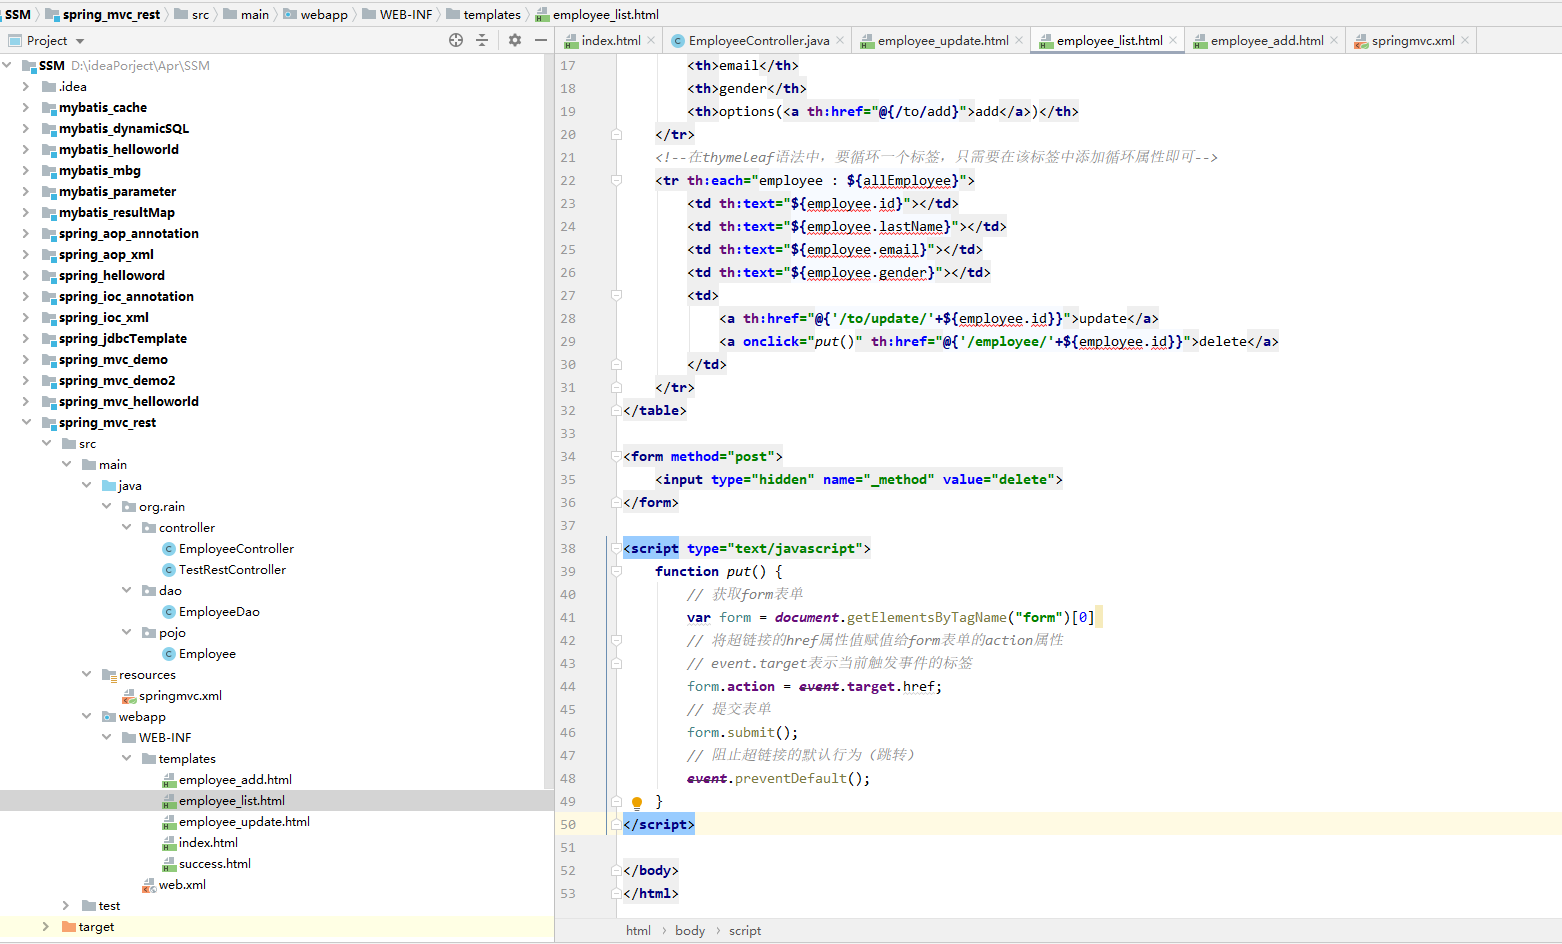Collapse the templates folder
Screen dimensions: 1562x944
126,758
